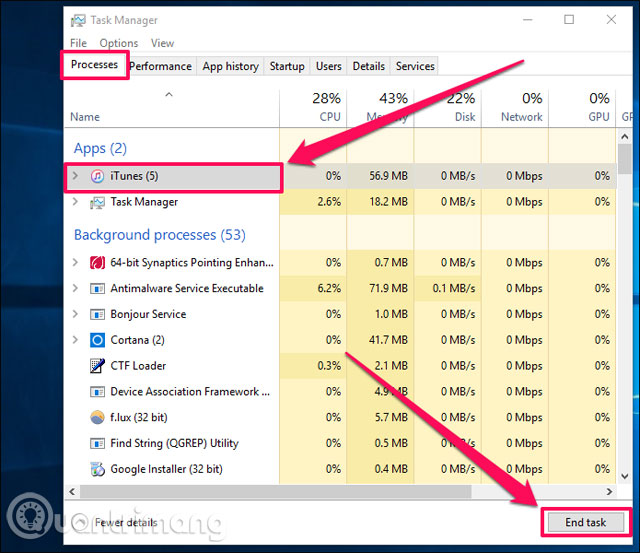Switch to the Users tab
The image size is (640, 553).
coord(329,66)
